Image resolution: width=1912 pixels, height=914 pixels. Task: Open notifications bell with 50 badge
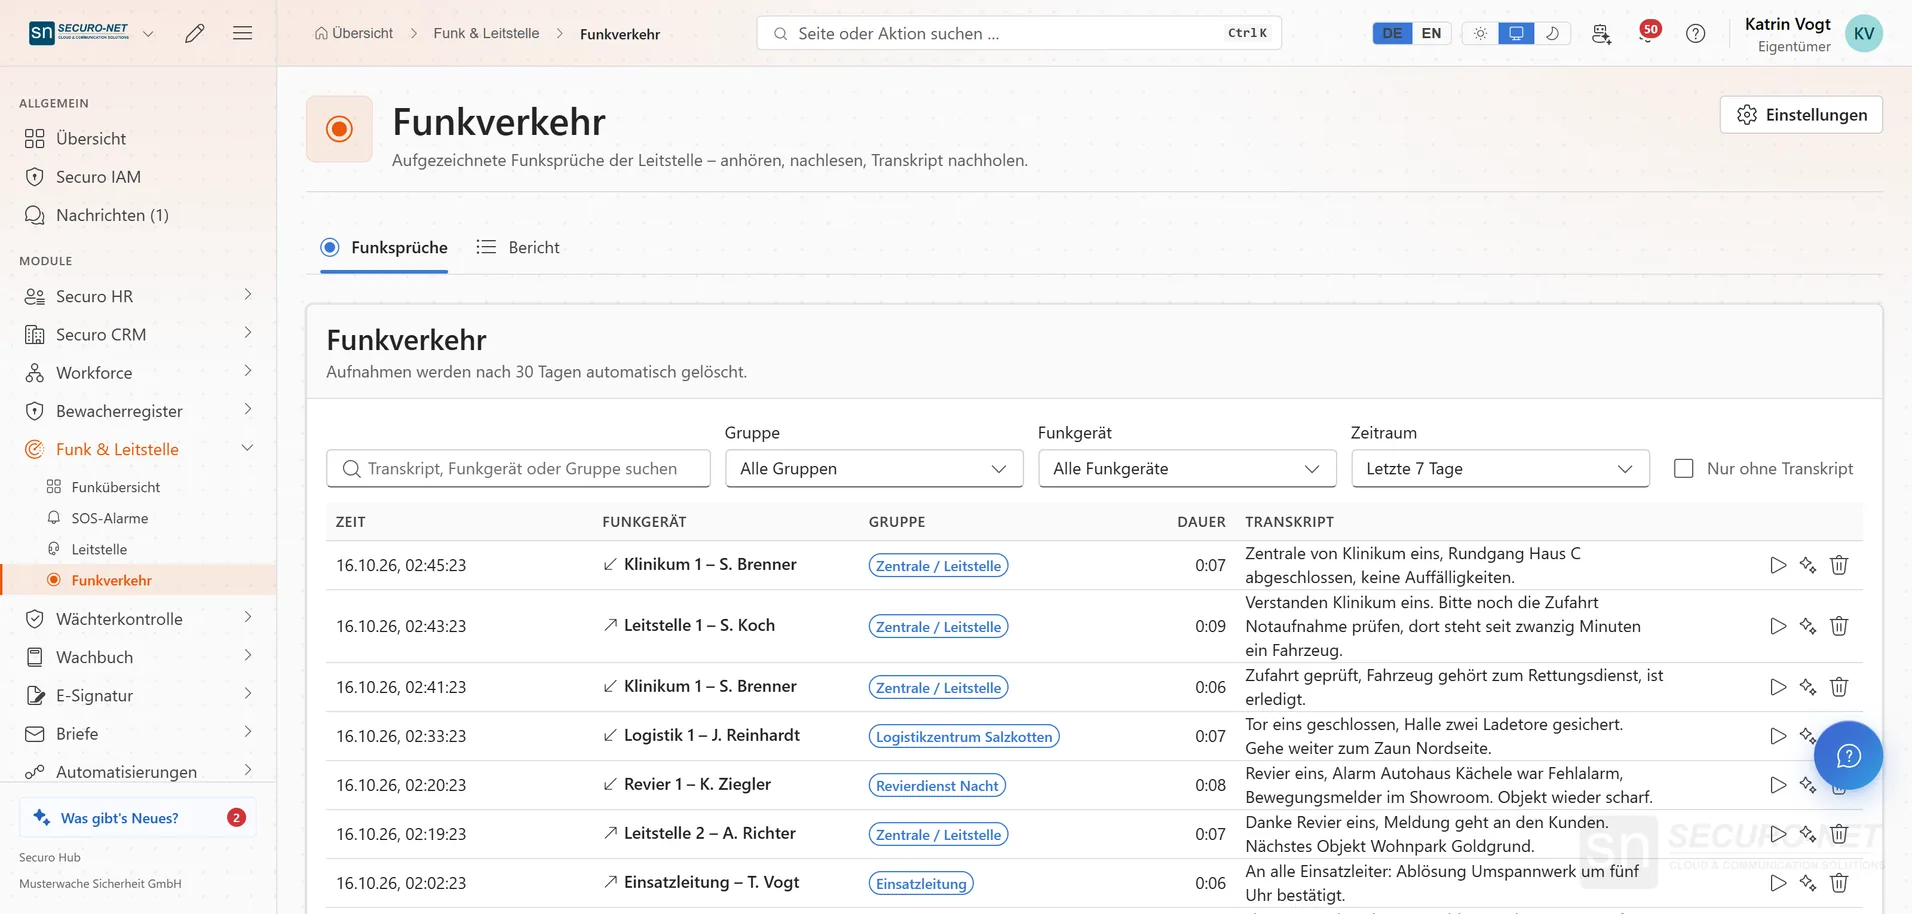[x=1648, y=33]
